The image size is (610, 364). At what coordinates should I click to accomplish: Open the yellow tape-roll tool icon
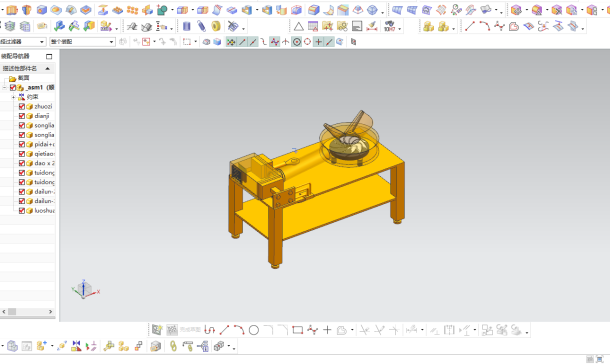pos(216,26)
